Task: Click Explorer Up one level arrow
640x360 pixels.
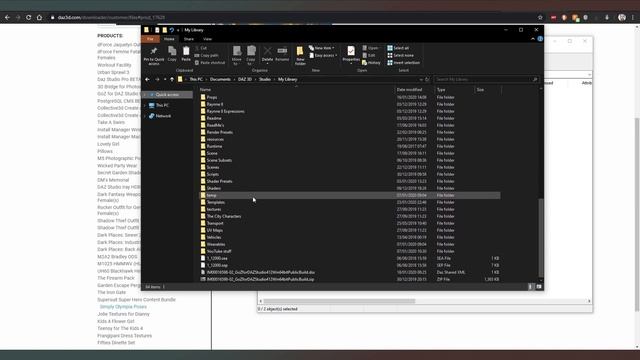Action: coord(172,80)
